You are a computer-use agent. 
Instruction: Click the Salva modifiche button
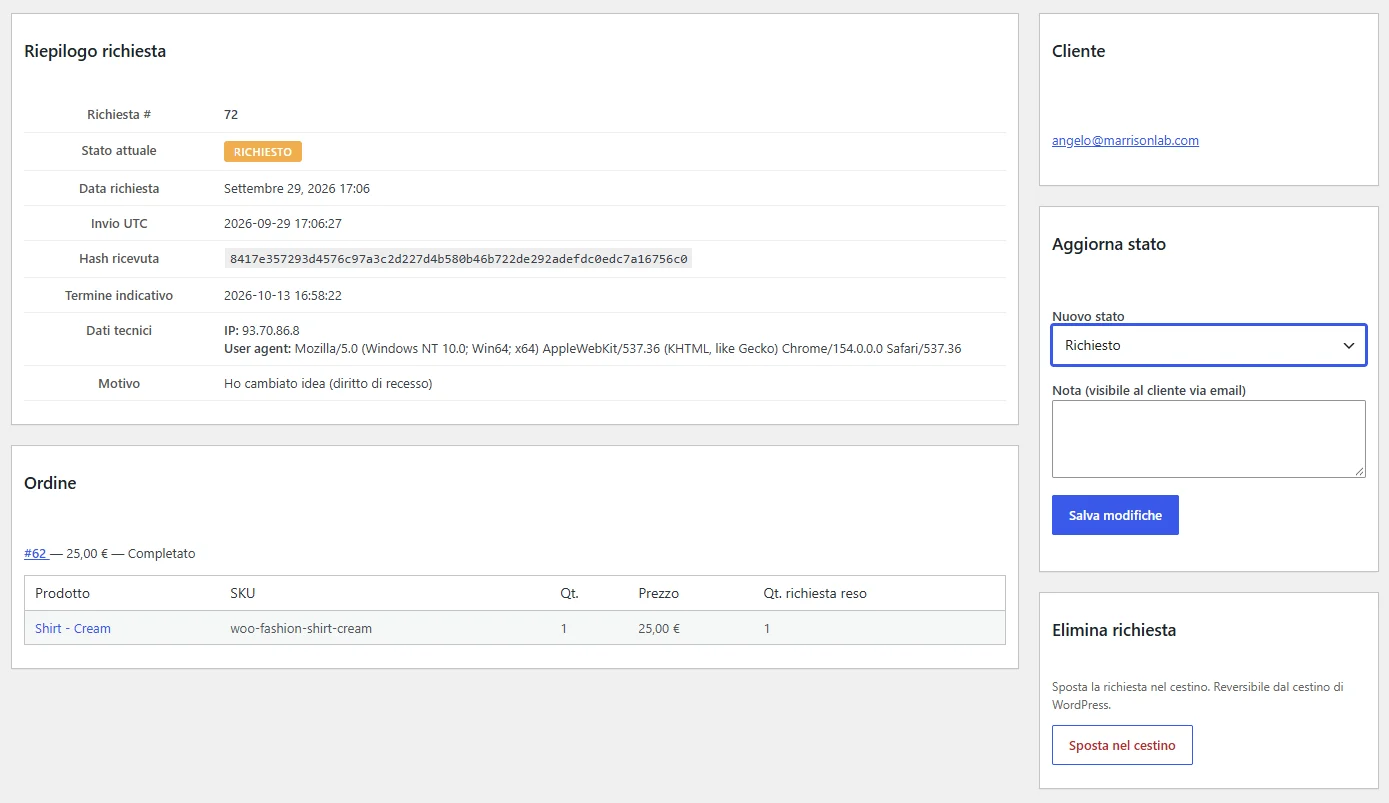(1115, 515)
